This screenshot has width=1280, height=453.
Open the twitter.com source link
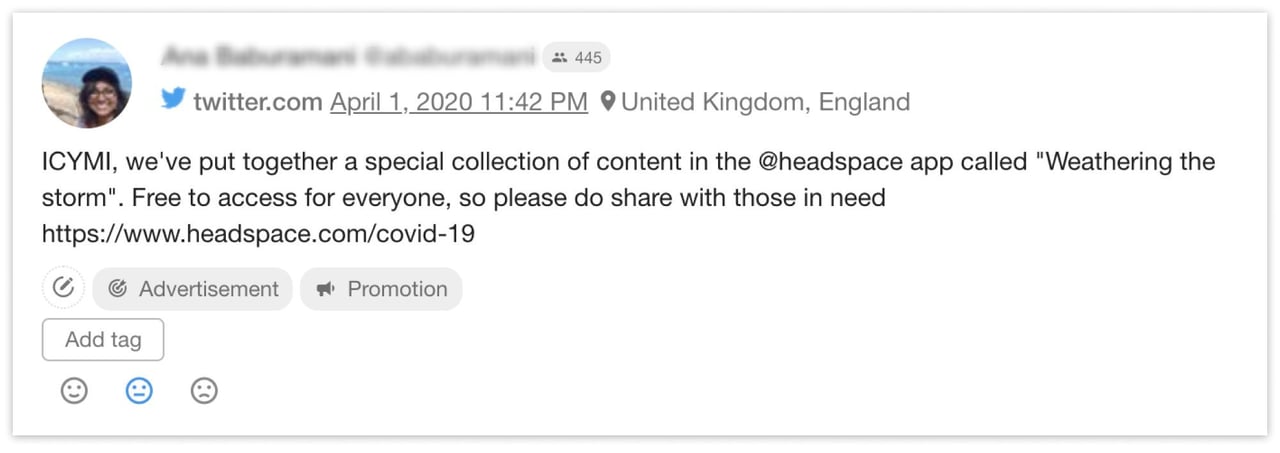(x=258, y=102)
